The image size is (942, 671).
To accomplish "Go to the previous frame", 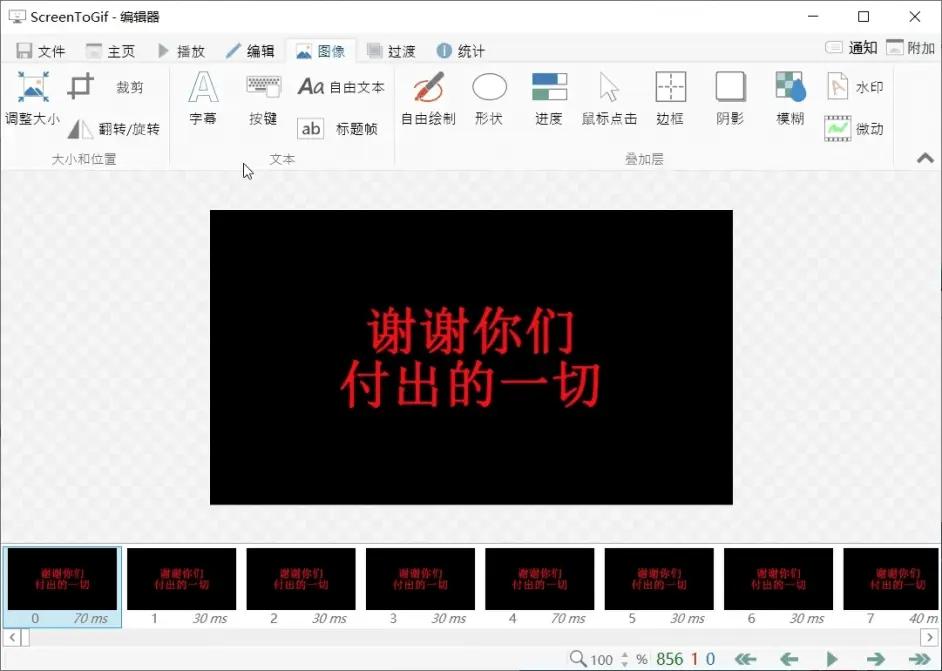I will (789, 659).
